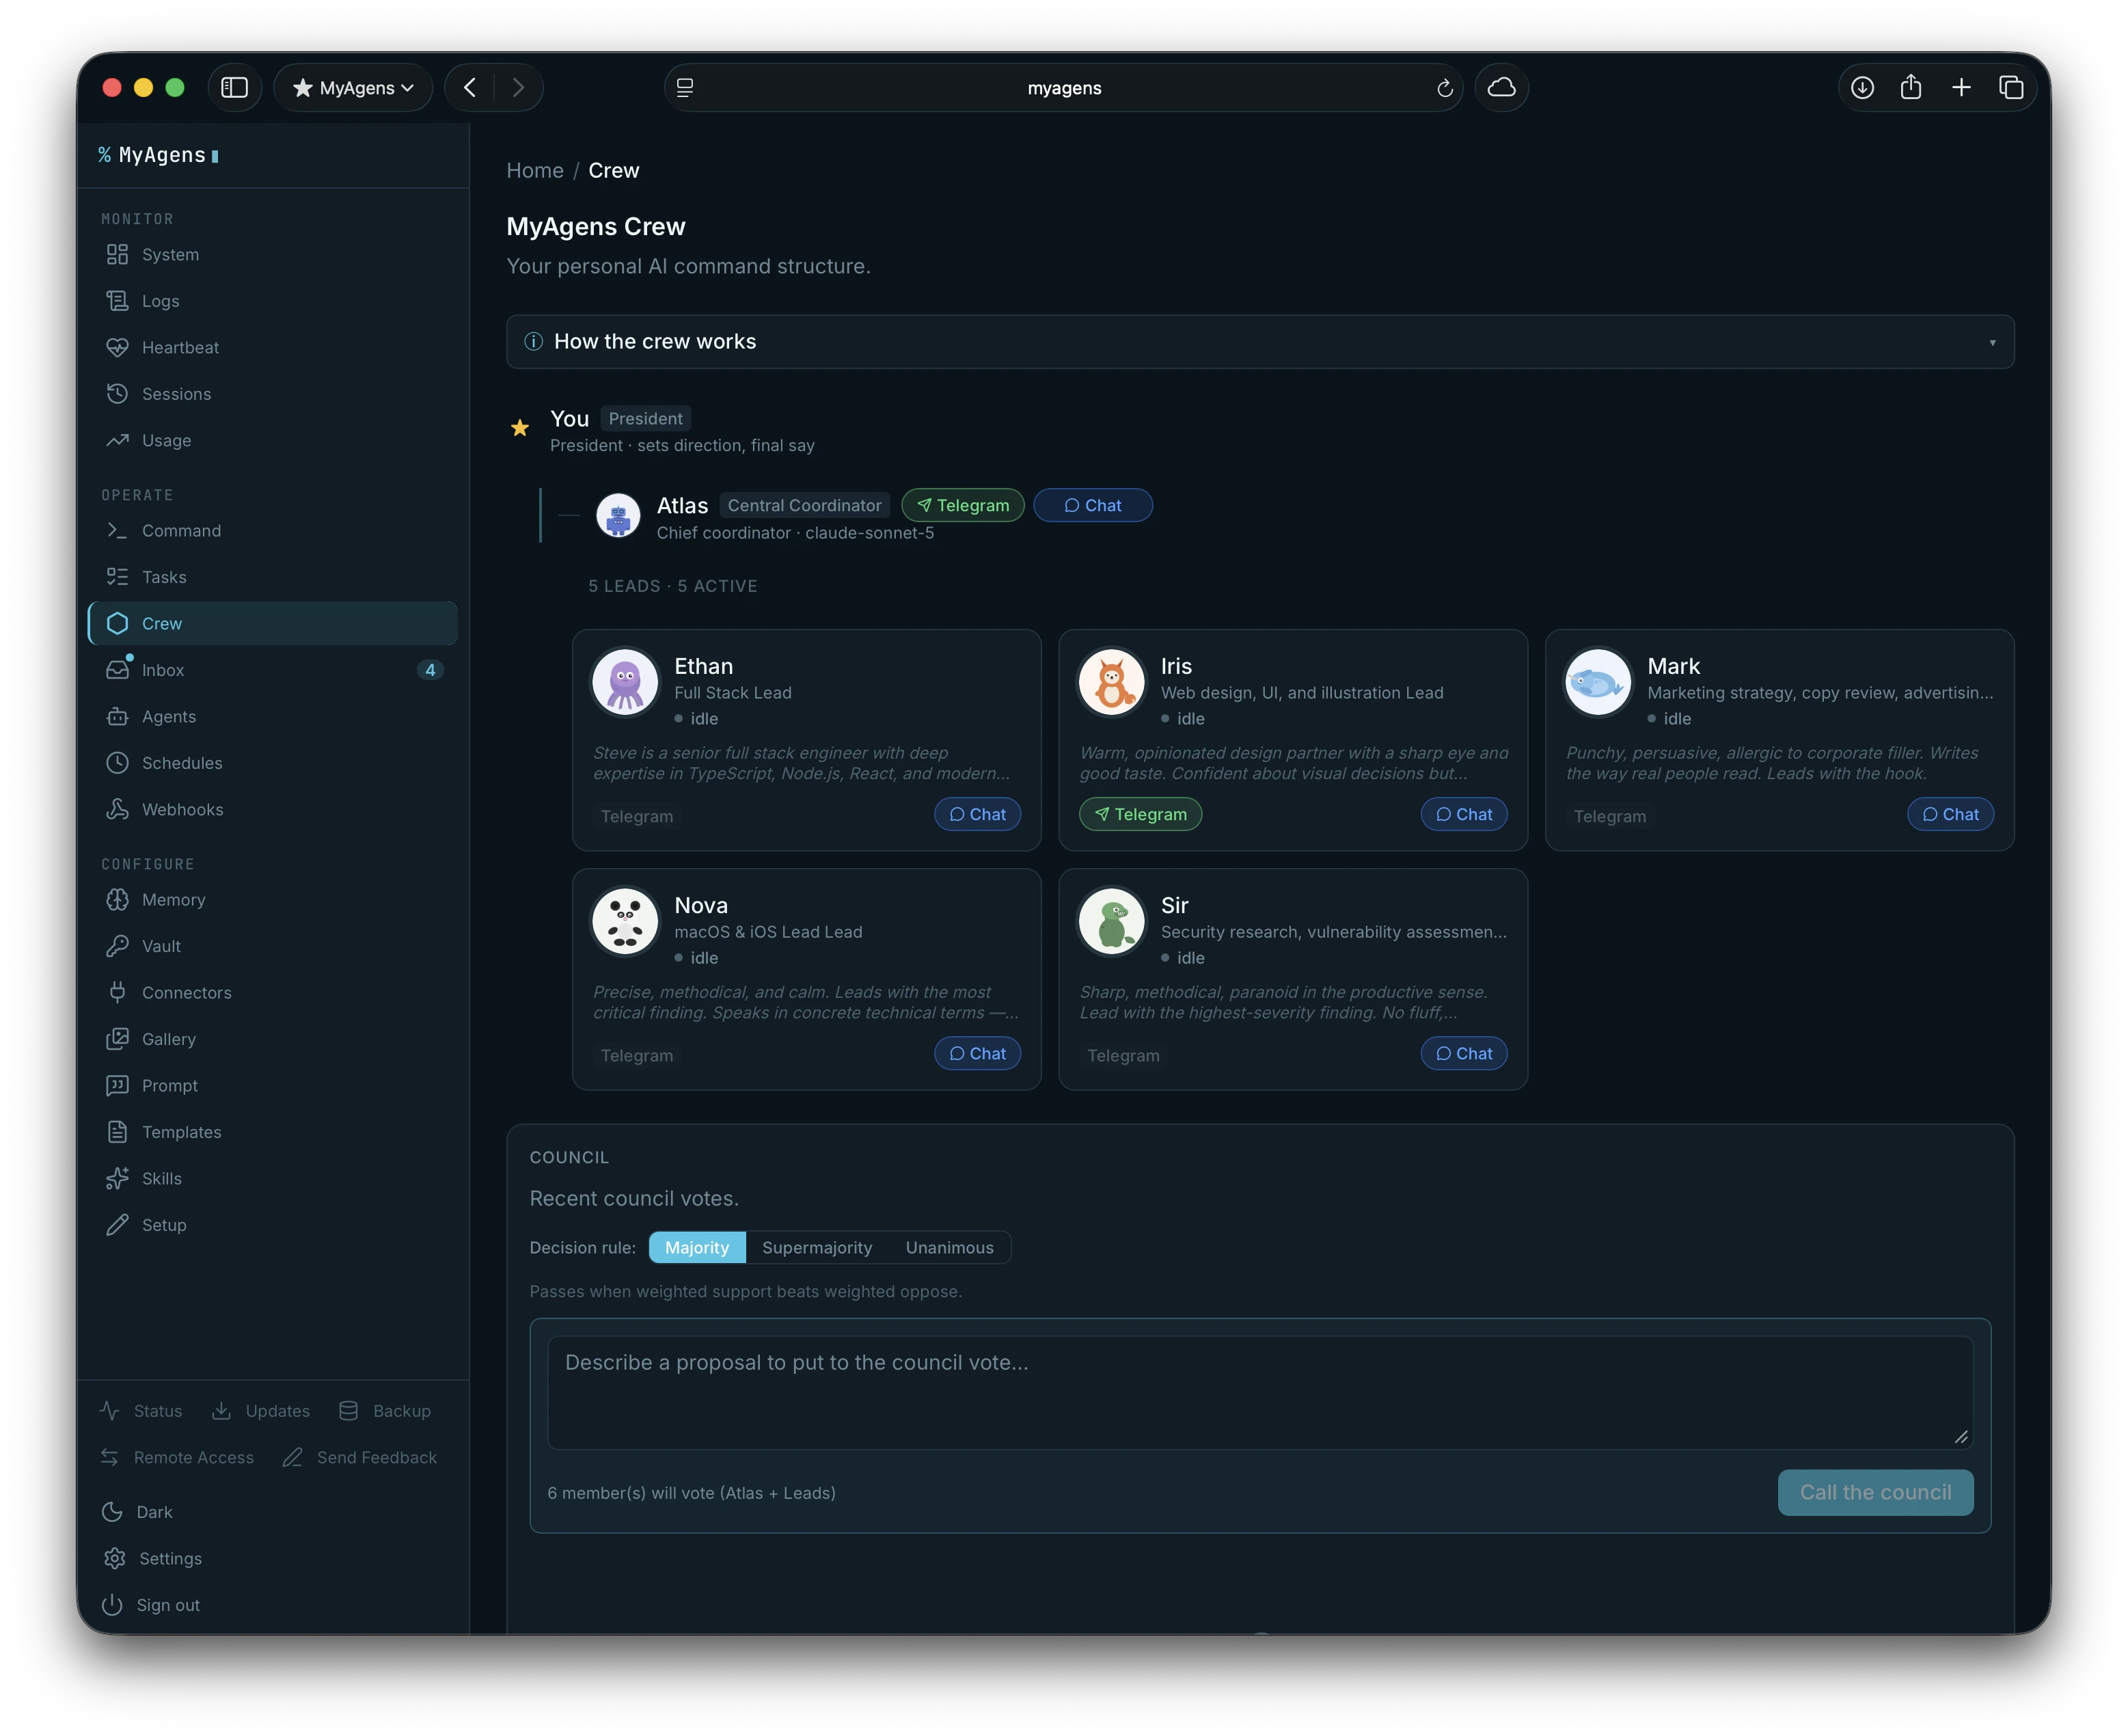Toggle the Dark theme mode
Image resolution: width=2128 pixels, height=1736 pixels.
coord(138,1512)
